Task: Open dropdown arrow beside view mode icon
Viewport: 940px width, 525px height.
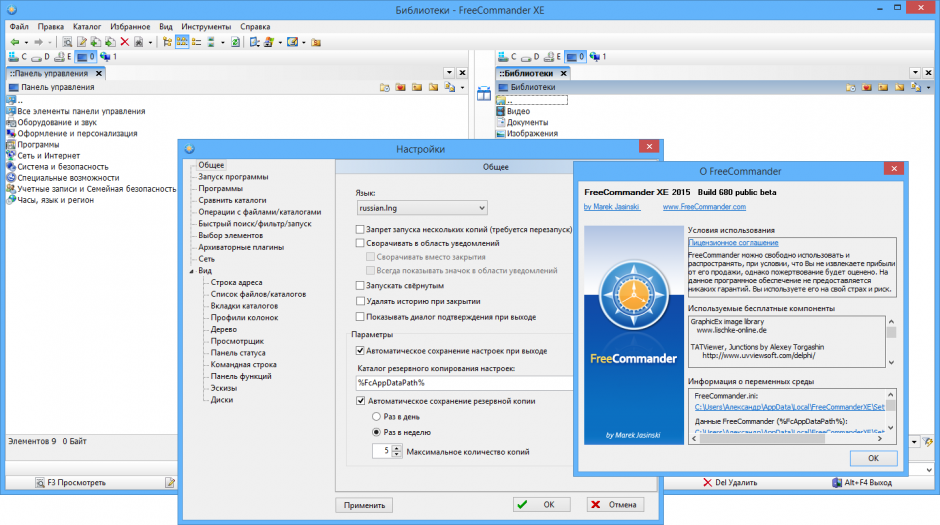Action: tap(222, 43)
